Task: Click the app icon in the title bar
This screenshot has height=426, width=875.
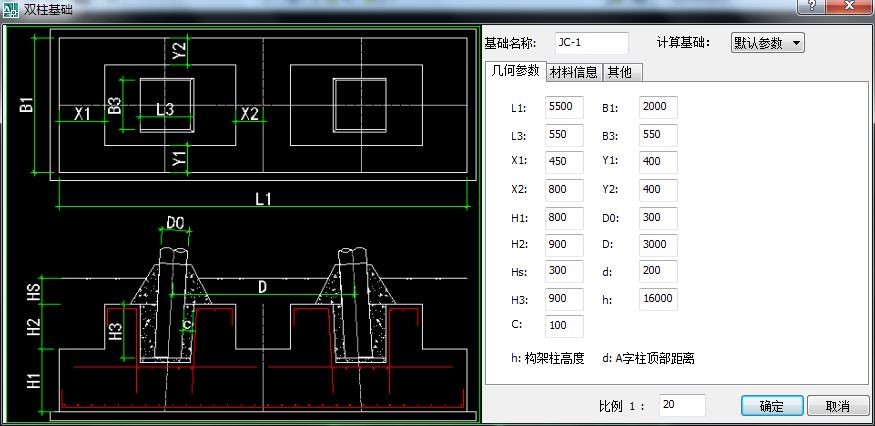Action: (11, 9)
